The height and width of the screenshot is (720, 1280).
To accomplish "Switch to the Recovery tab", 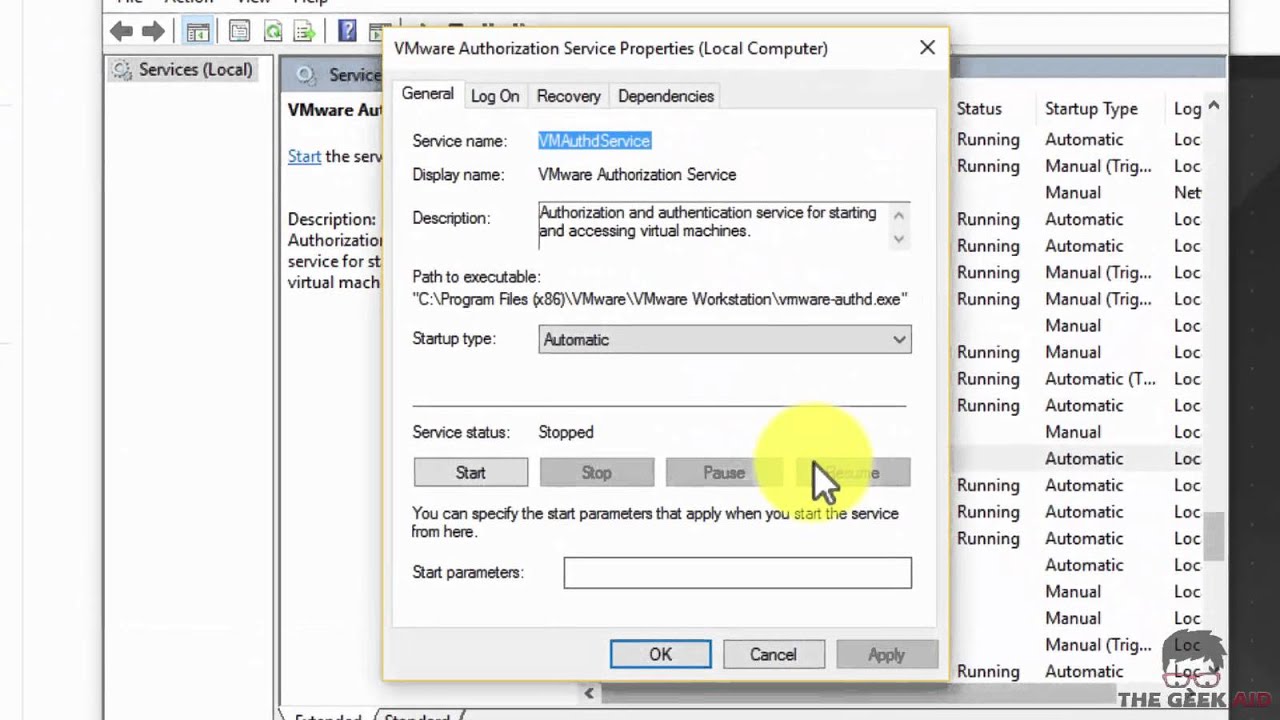I will pos(568,96).
